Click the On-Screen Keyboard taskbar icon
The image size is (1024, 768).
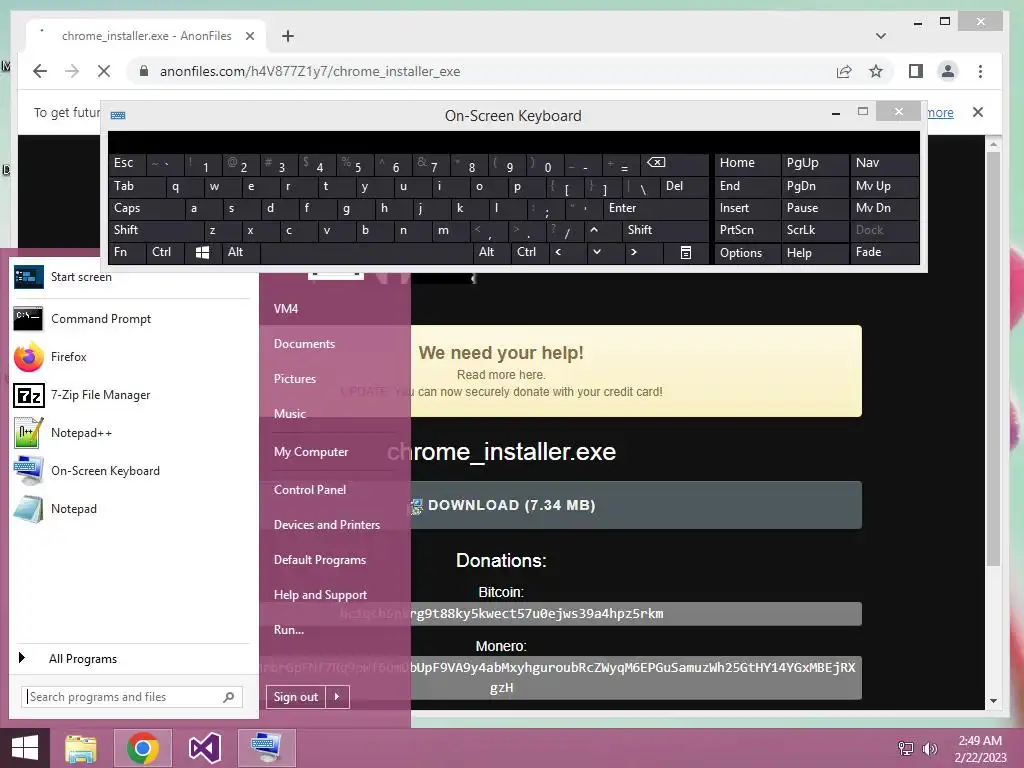click(266, 748)
